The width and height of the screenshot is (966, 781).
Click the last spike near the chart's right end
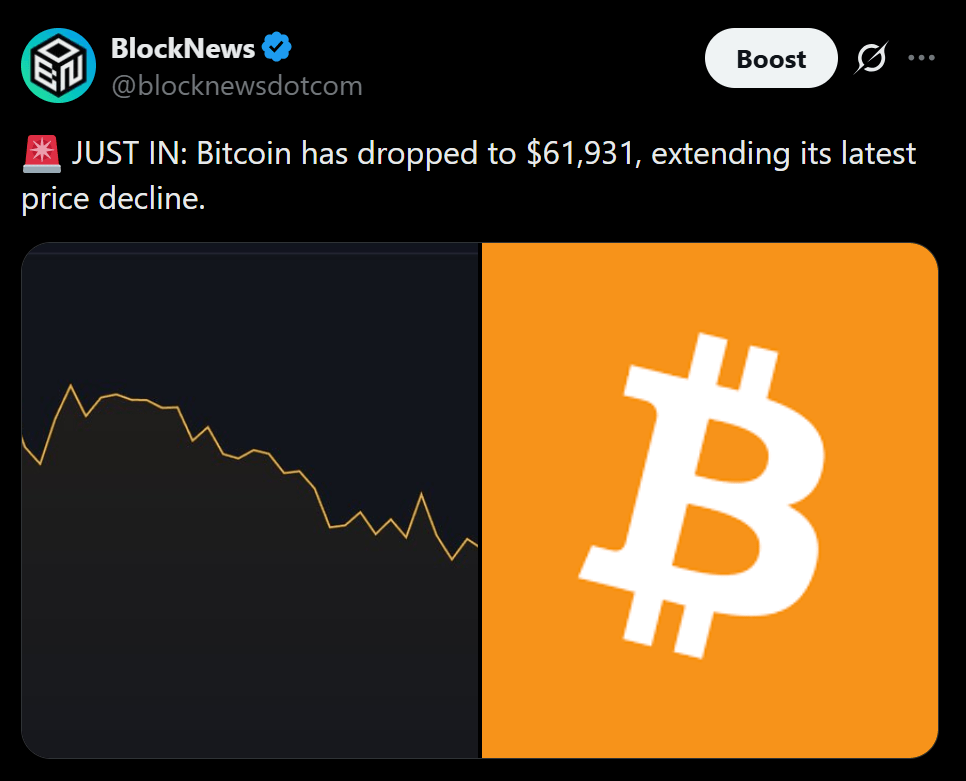pos(421,495)
